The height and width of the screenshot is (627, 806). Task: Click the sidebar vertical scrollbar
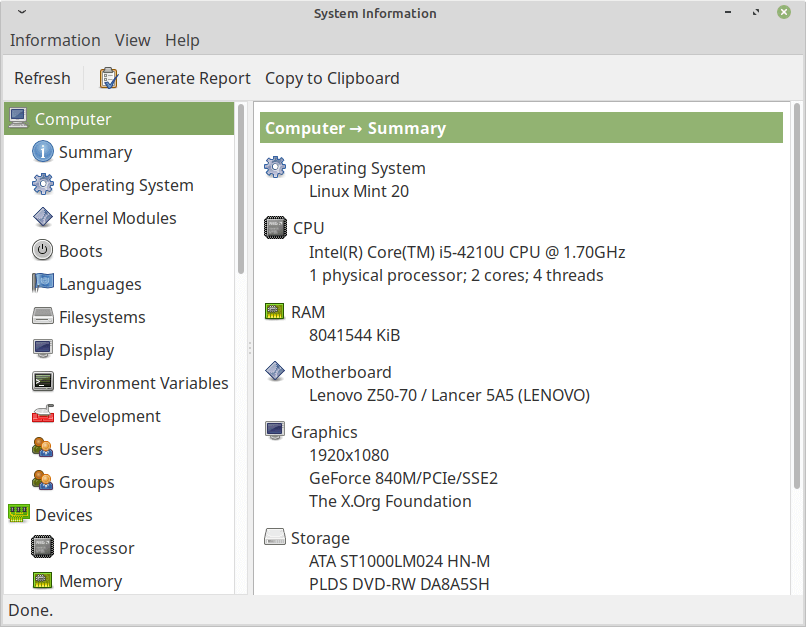click(241, 190)
